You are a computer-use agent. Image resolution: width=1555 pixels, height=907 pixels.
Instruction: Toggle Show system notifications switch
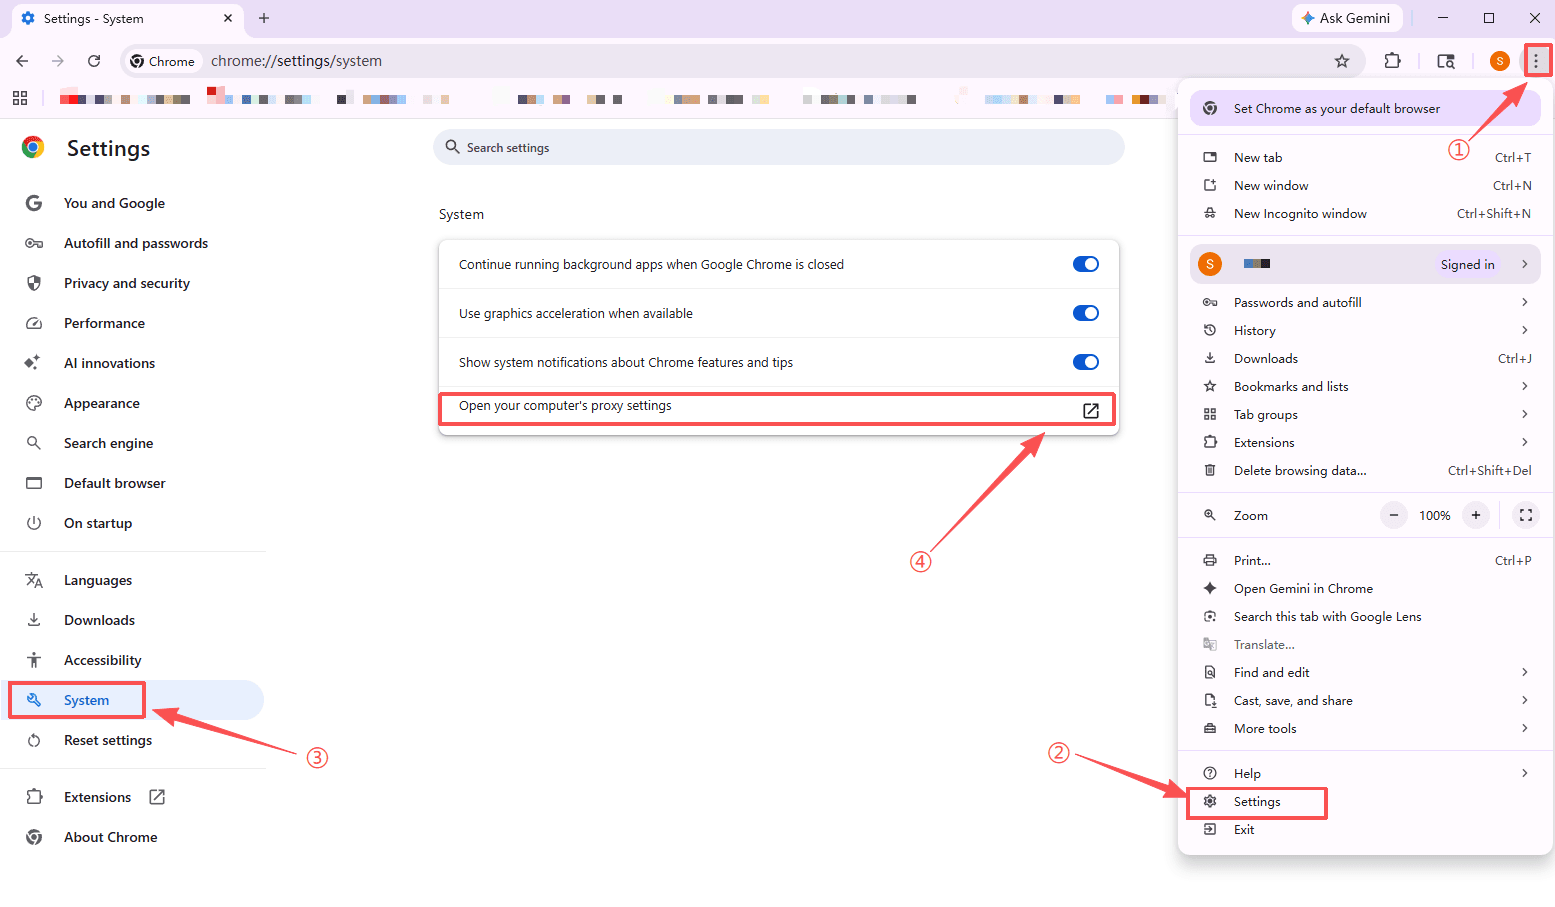pyautogui.click(x=1085, y=362)
